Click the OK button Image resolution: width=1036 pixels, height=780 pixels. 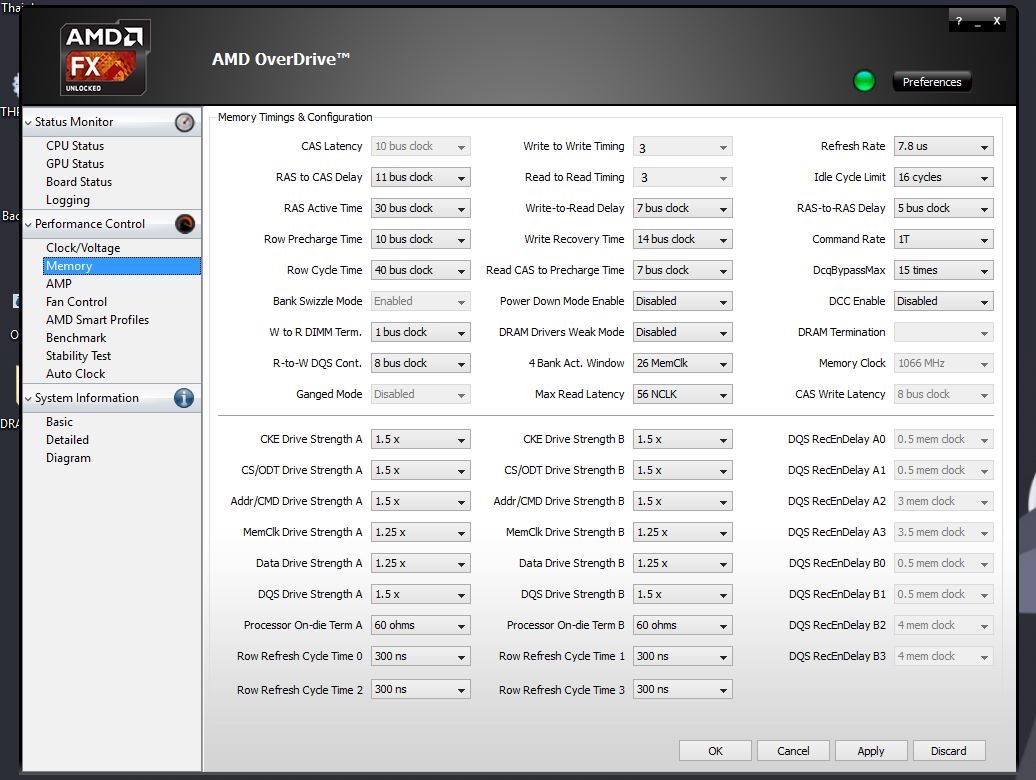(x=715, y=751)
